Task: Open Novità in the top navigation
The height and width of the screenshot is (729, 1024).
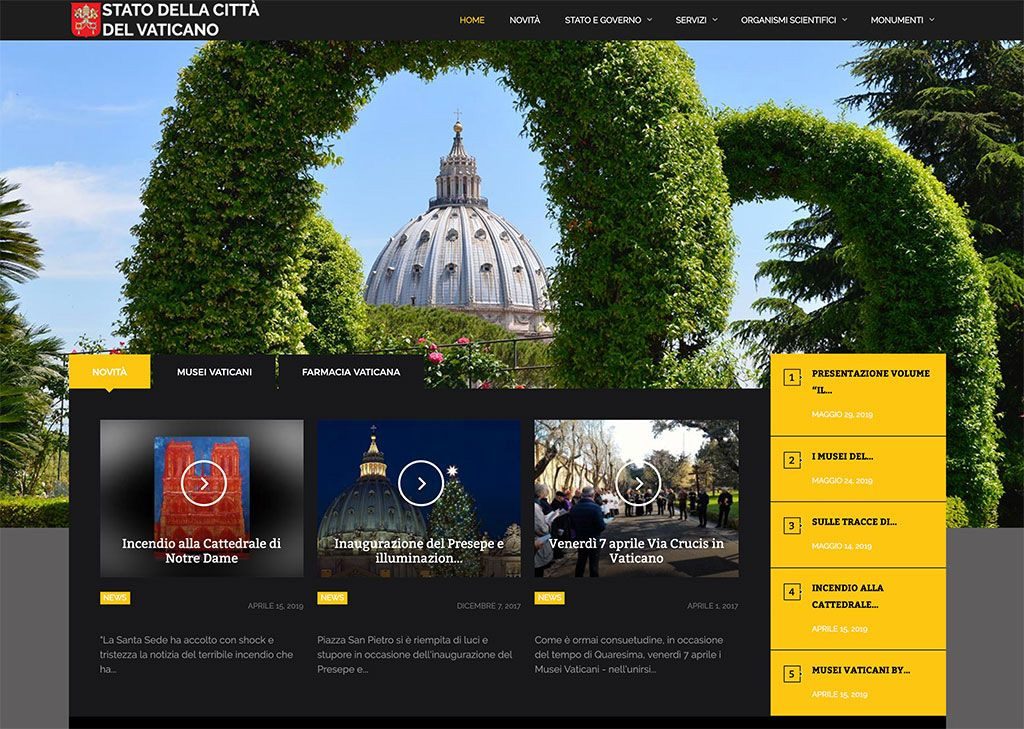Action: point(524,20)
